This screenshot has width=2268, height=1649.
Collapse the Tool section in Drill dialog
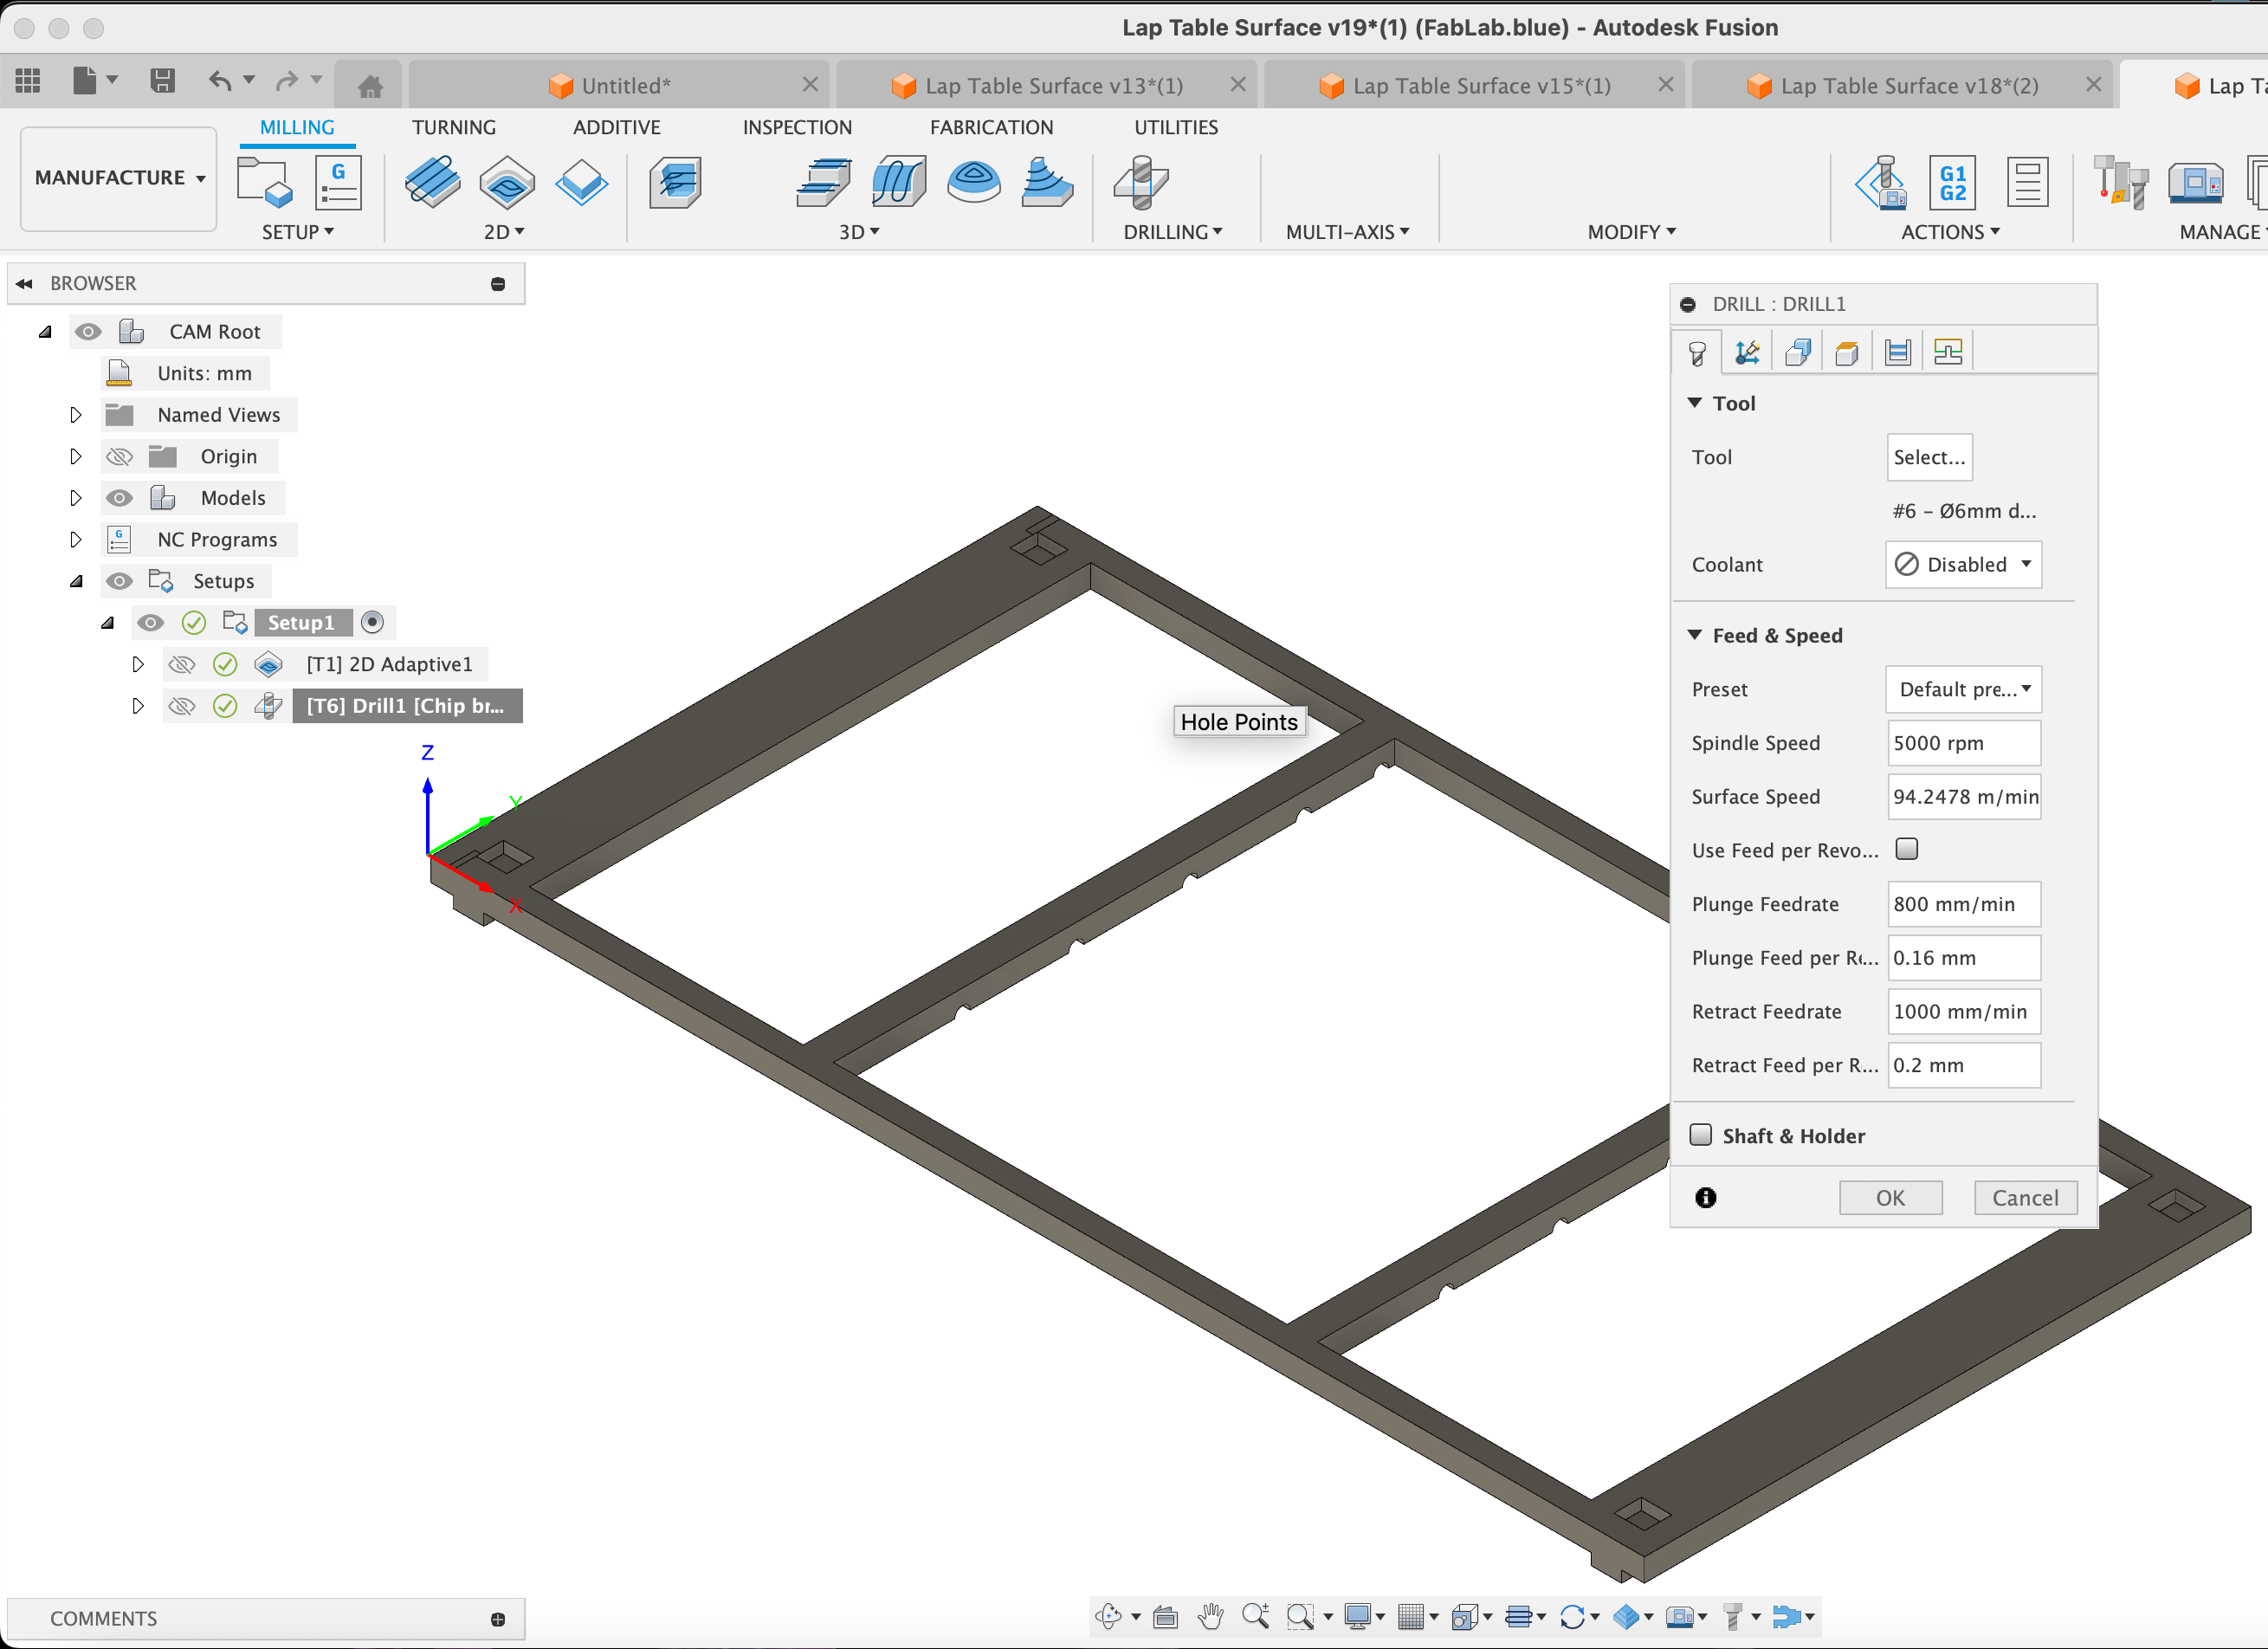point(1695,403)
